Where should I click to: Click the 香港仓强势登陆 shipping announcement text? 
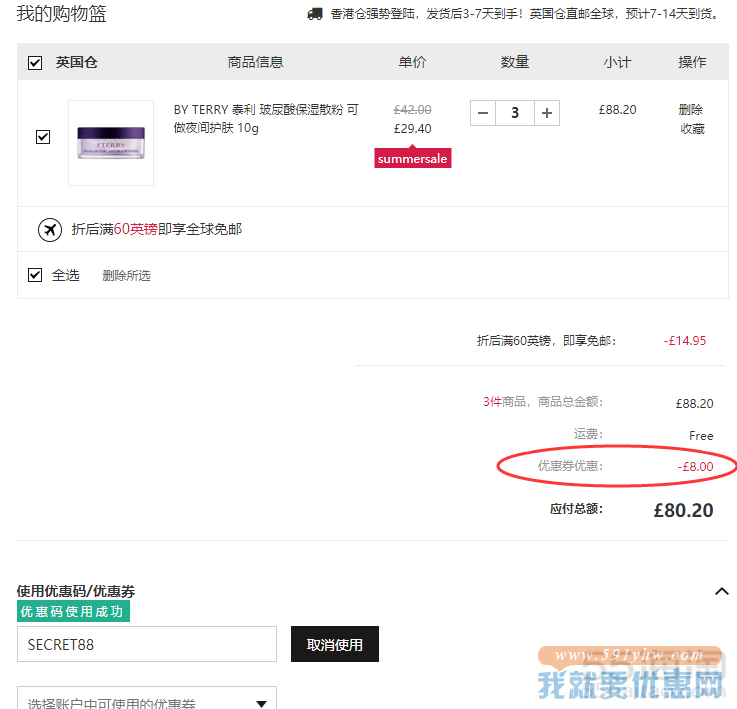525,14
